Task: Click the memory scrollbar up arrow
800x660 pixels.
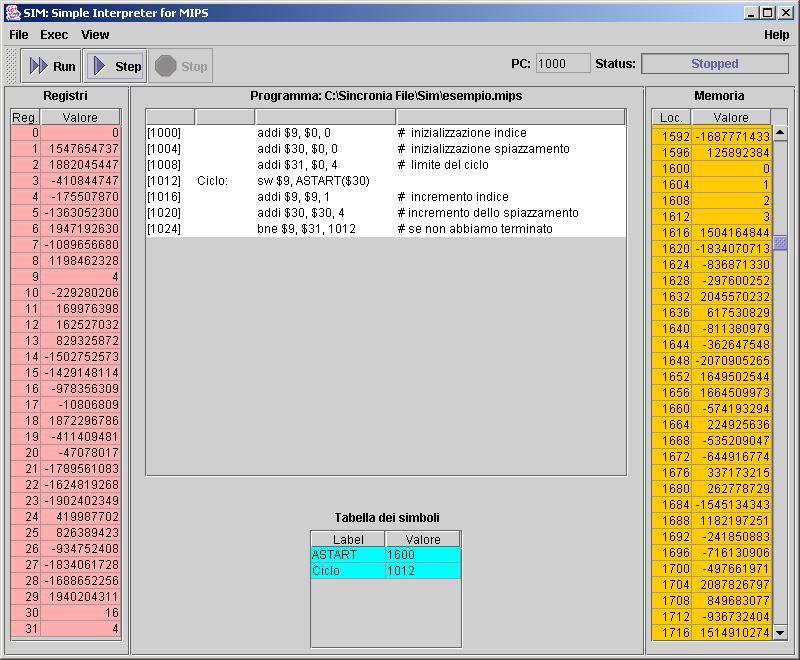Action: click(780, 133)
